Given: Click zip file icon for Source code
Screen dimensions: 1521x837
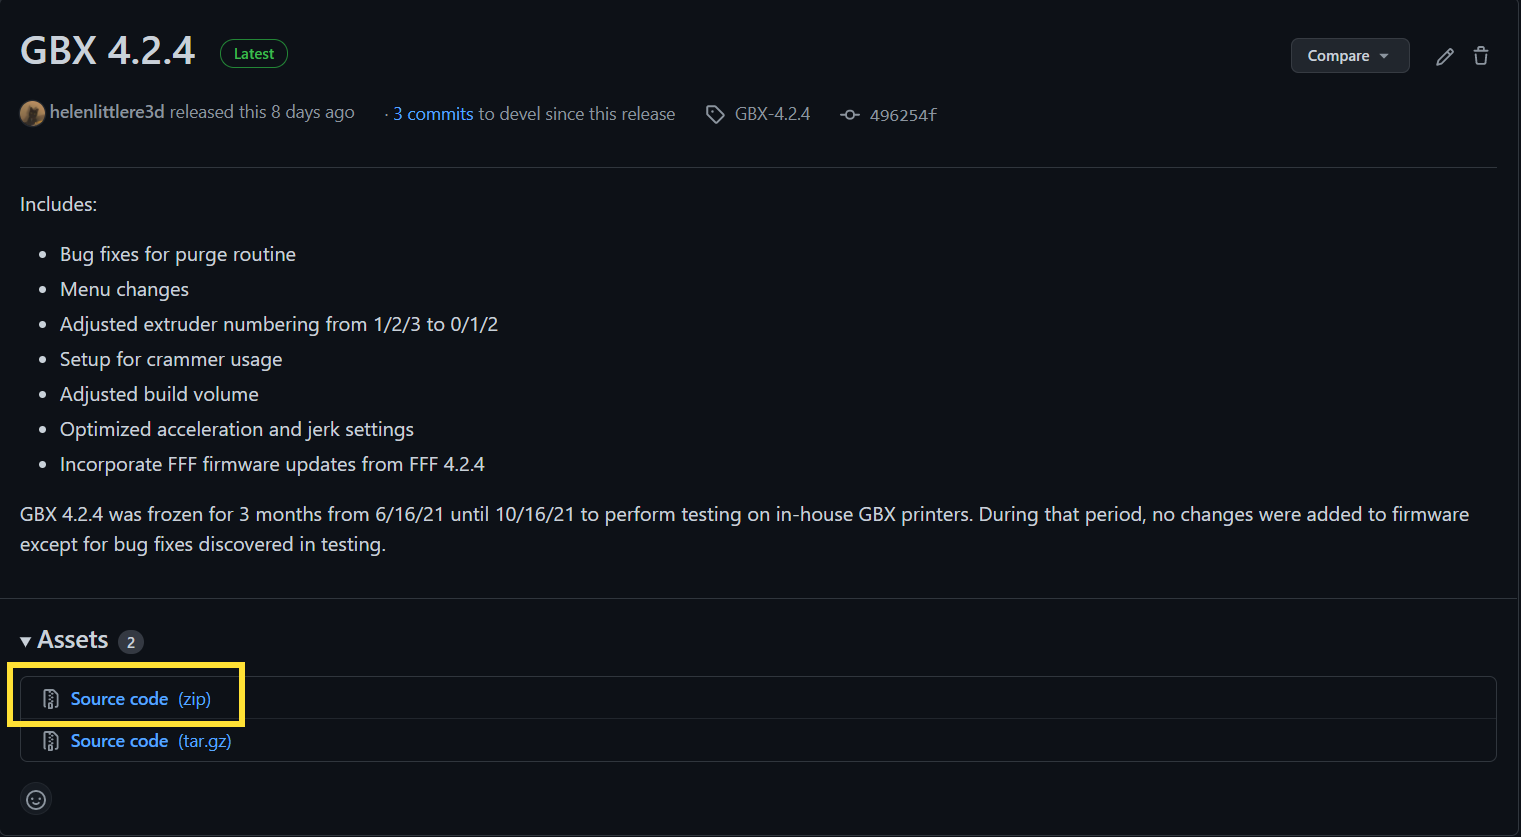Looking at the screenshot, I should click(50, 699).
